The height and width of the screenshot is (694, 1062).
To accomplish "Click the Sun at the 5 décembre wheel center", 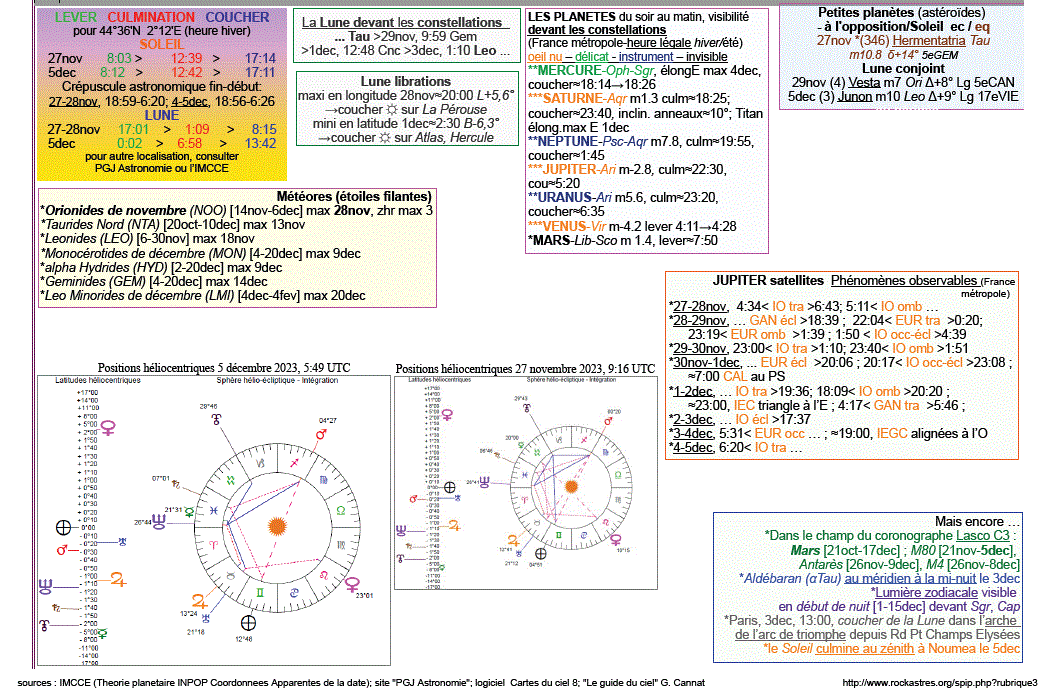I will 277,526.
